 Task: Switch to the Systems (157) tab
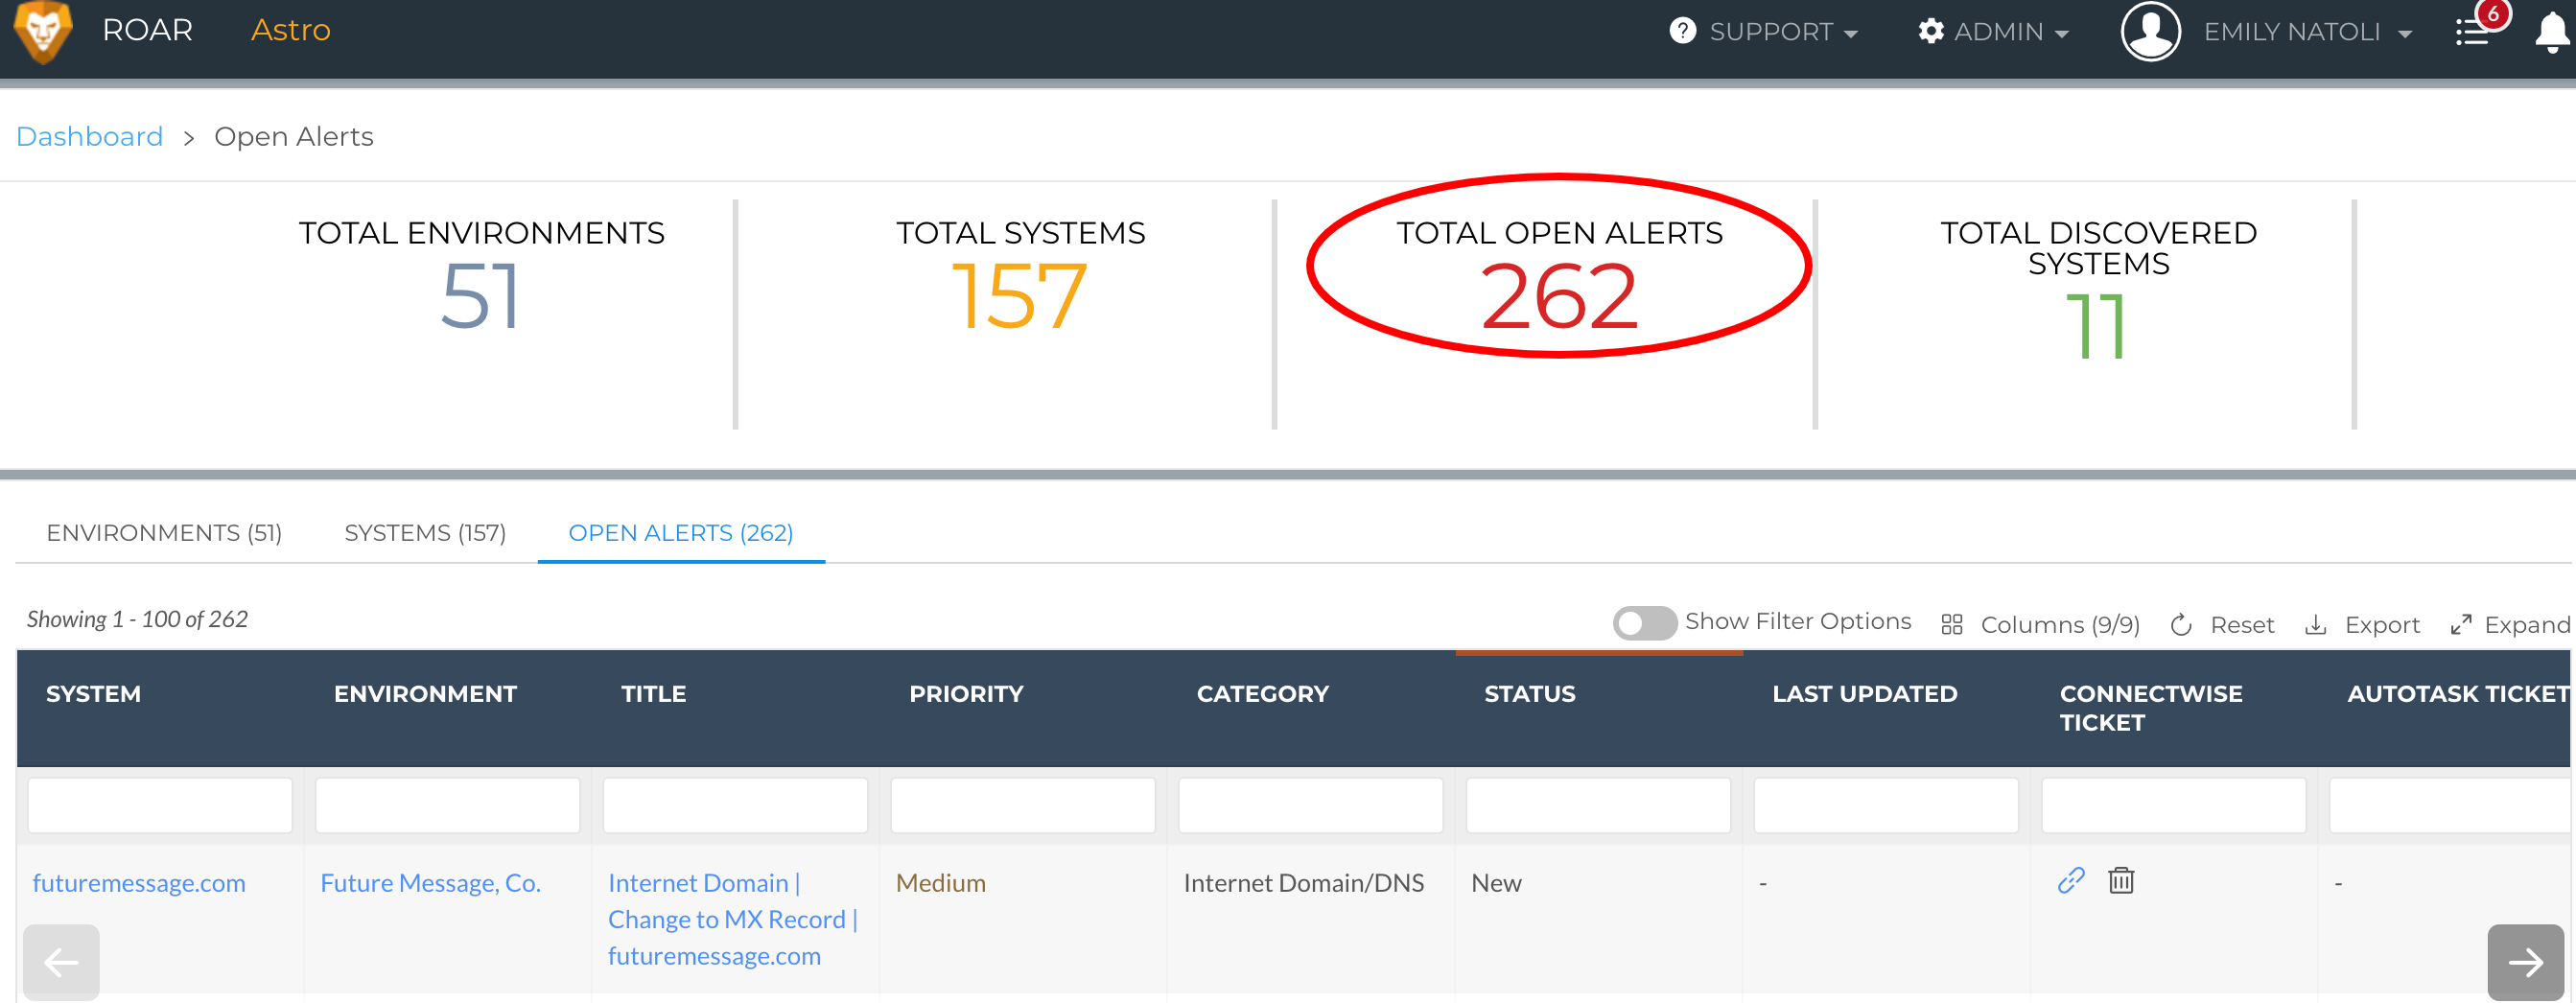pos(425,533)
